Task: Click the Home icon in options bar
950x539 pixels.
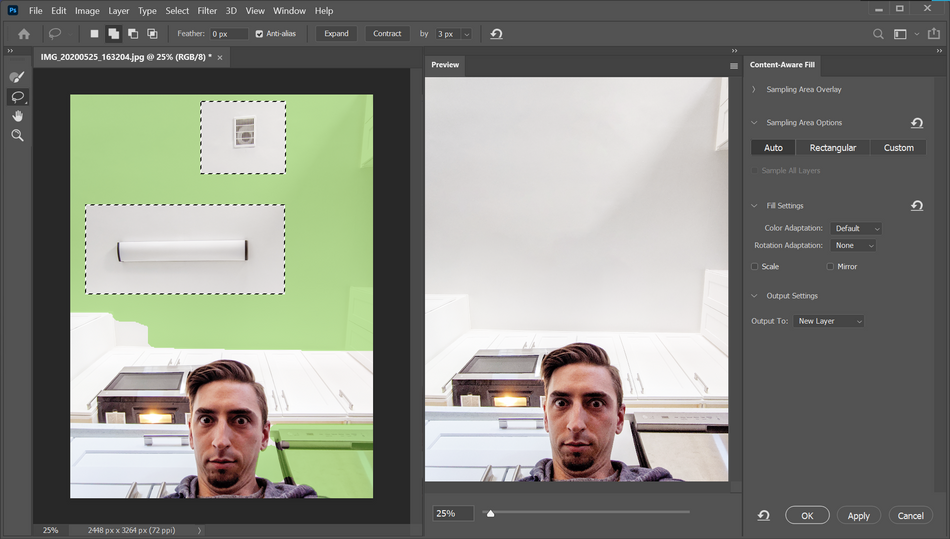Action: pyautogui.click(x=24, y=34)
